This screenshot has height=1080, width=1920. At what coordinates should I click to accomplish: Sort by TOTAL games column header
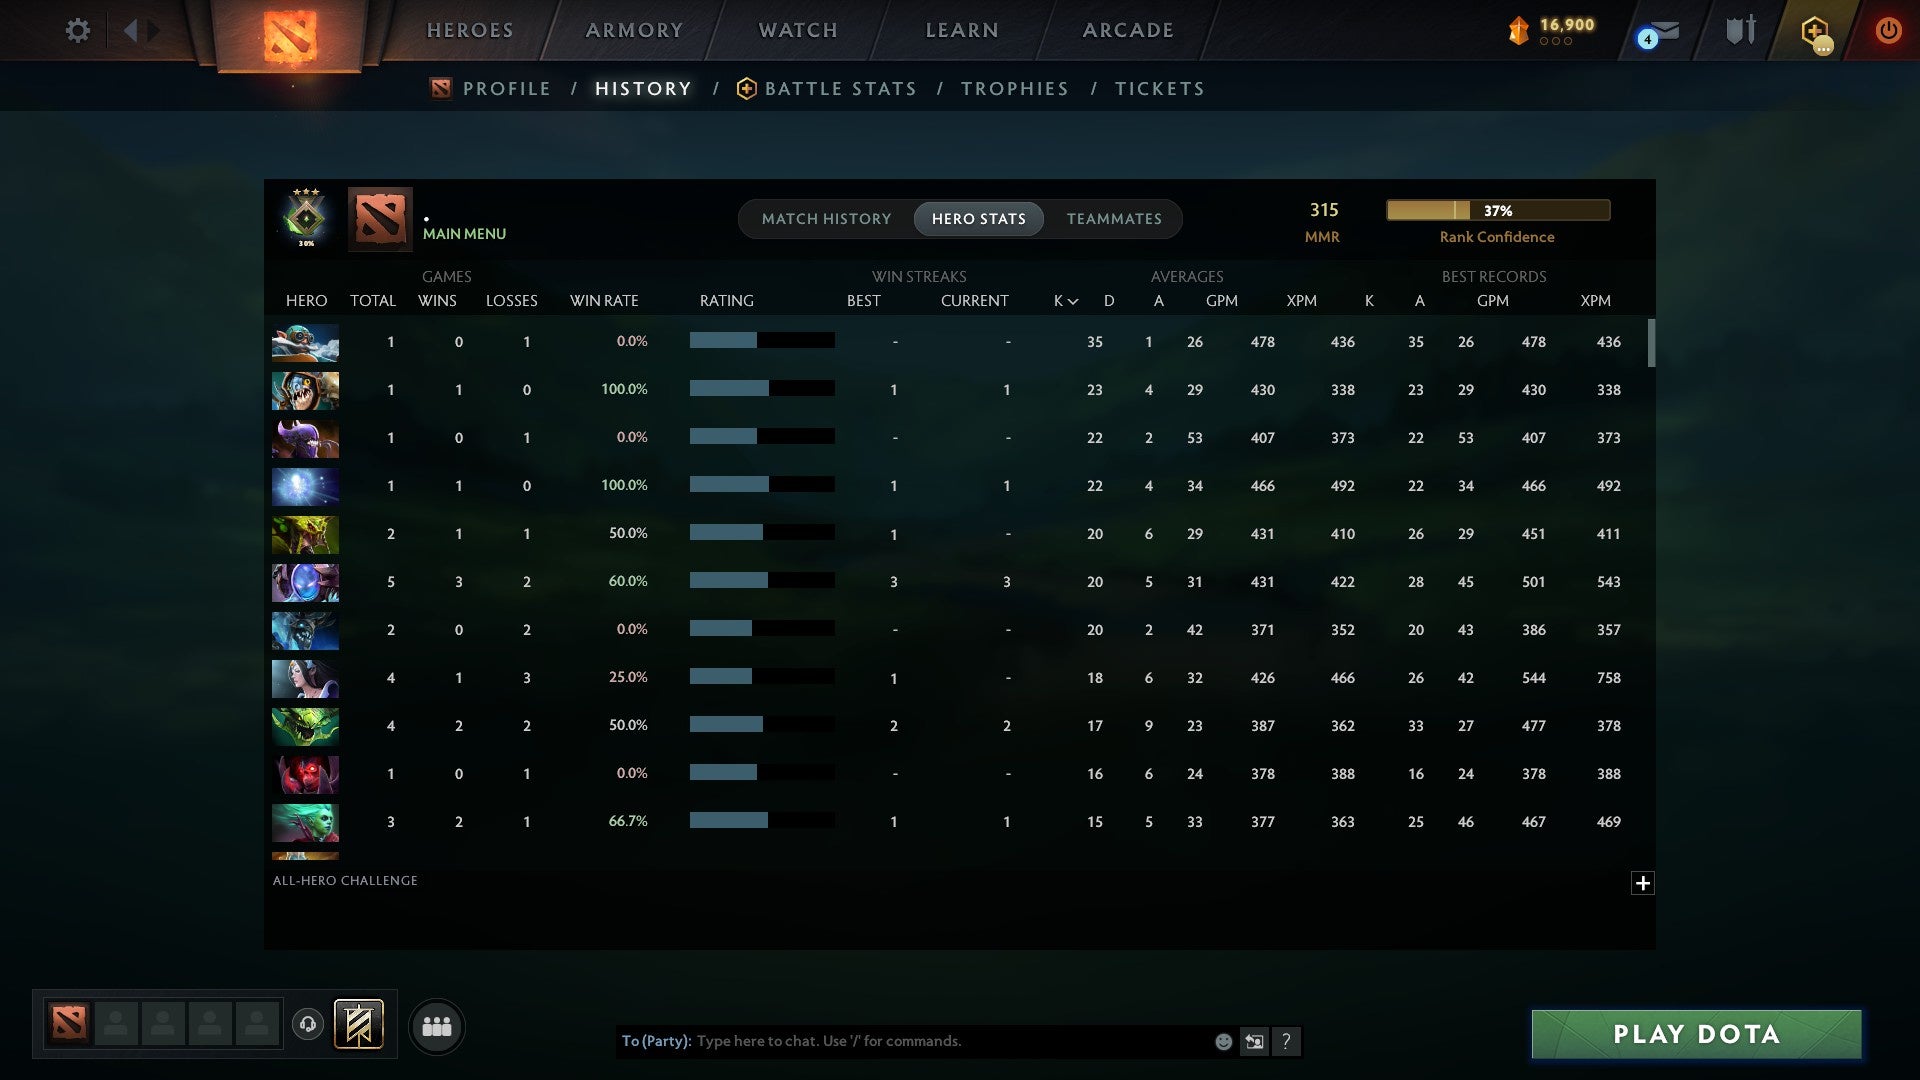[x=373, y=301]
